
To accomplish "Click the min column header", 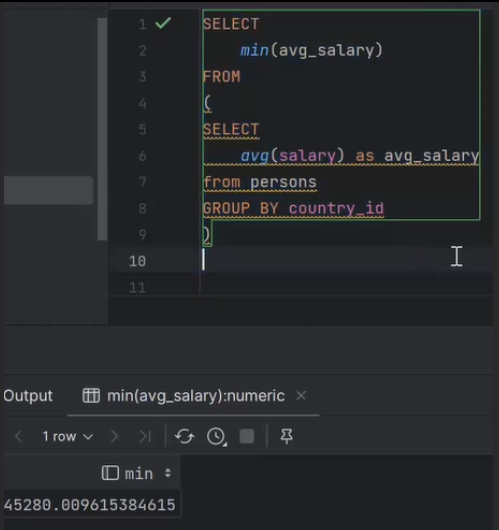I will pyautogui.click(x=139, y=473).
